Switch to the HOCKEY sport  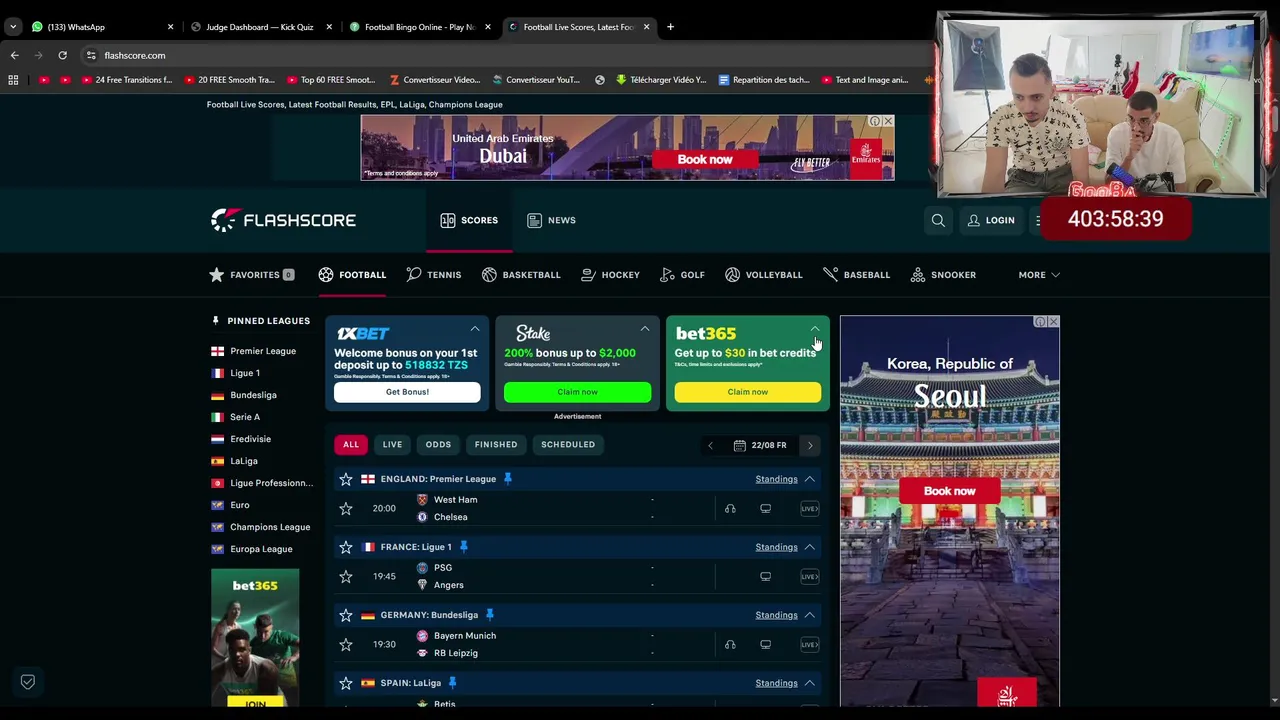[x=610, y=275]
